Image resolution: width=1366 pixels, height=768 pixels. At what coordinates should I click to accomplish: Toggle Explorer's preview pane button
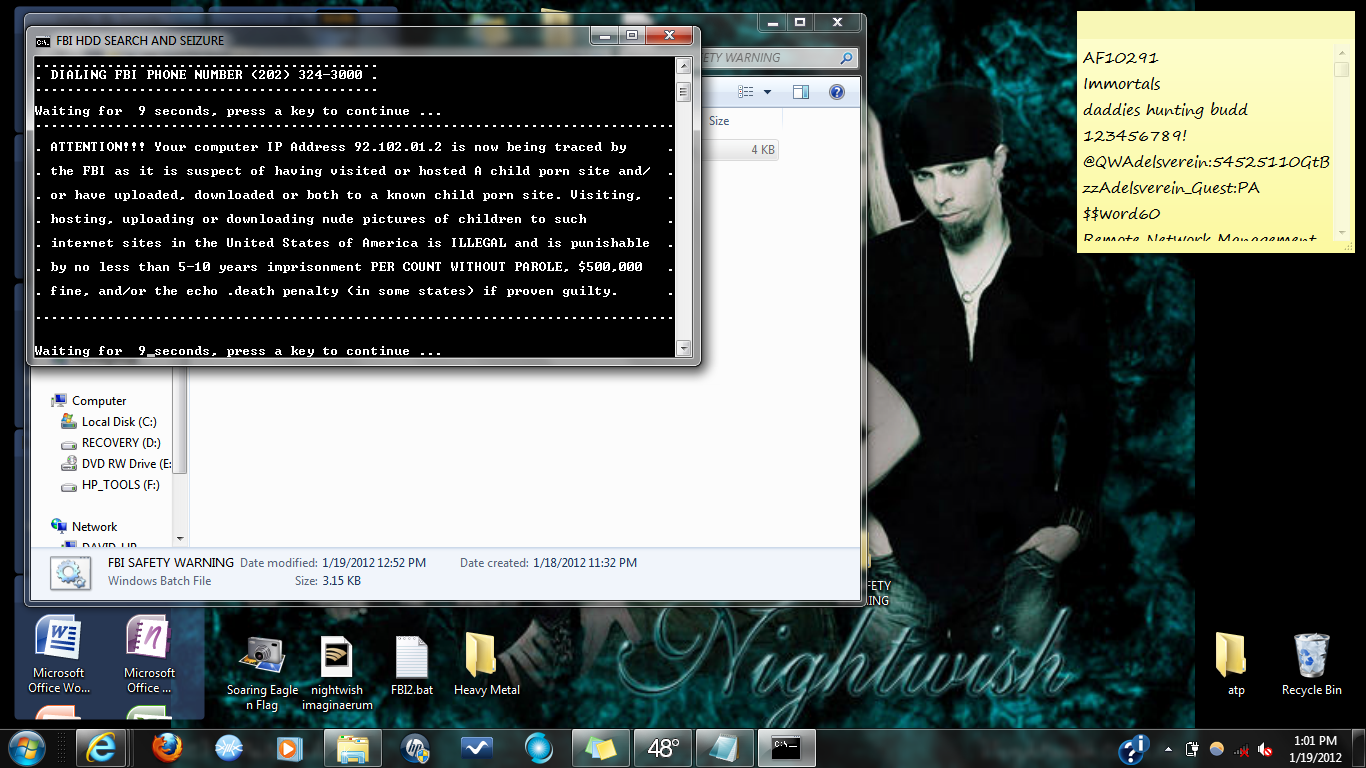(x=801, y=92)
